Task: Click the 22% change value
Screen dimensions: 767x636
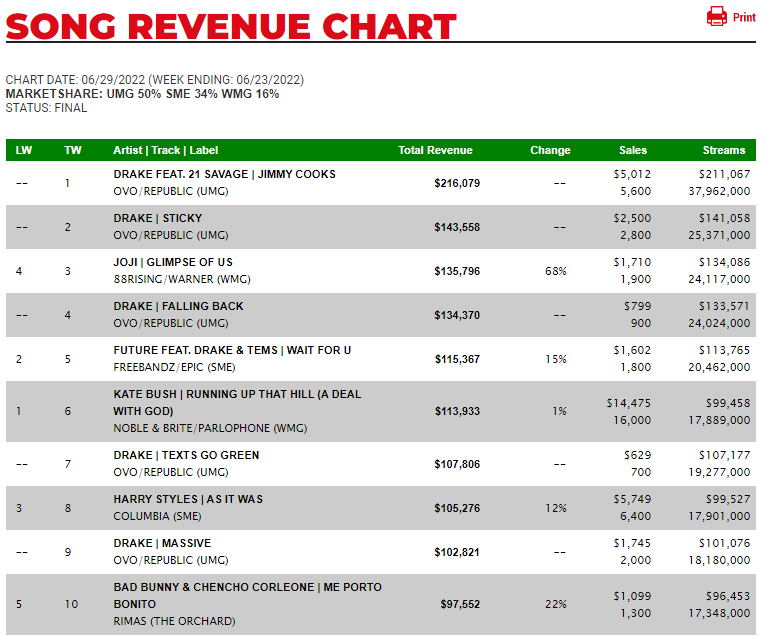Action: coord(556,604)
